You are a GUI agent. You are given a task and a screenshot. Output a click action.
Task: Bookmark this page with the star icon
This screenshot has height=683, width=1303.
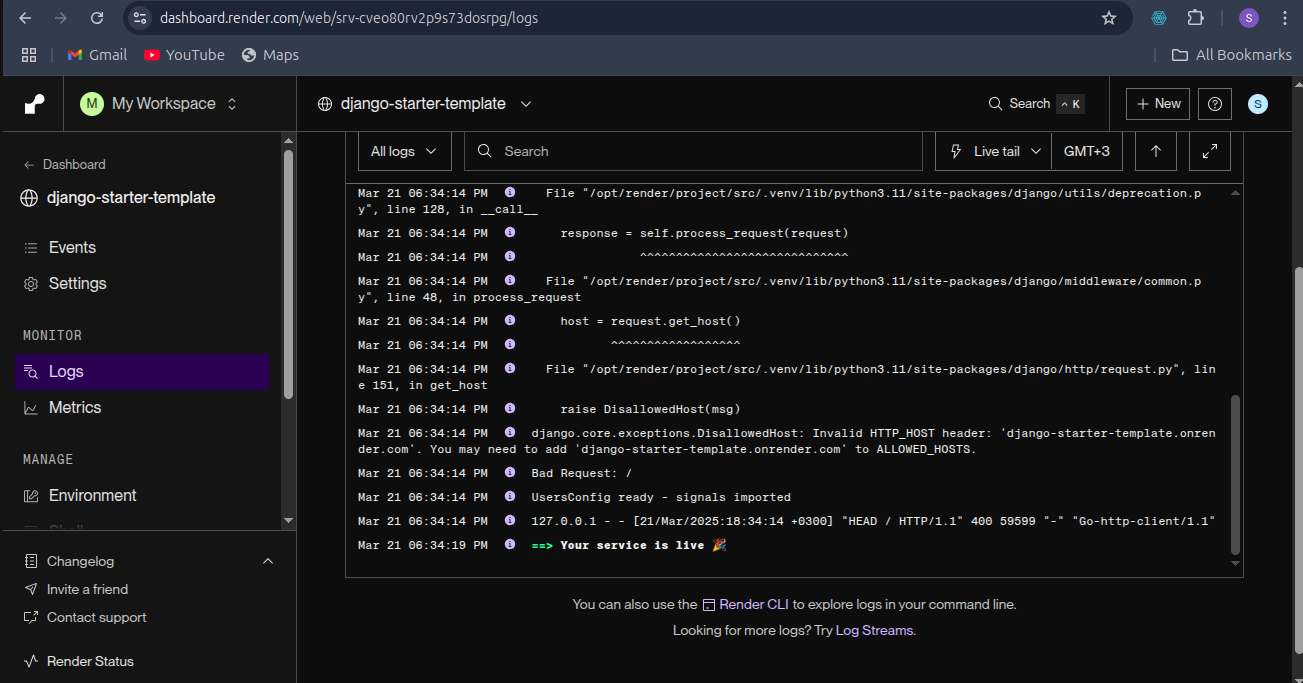point(1108,18)
